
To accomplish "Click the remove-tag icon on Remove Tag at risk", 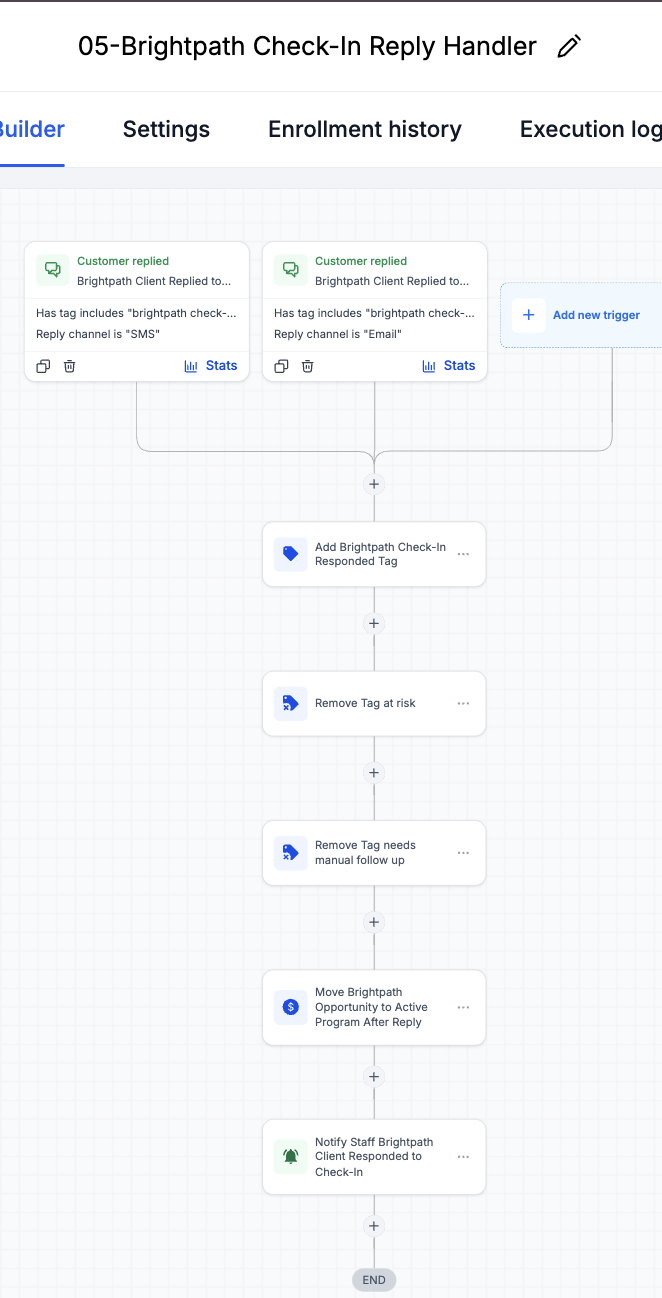I will (291, 703).
